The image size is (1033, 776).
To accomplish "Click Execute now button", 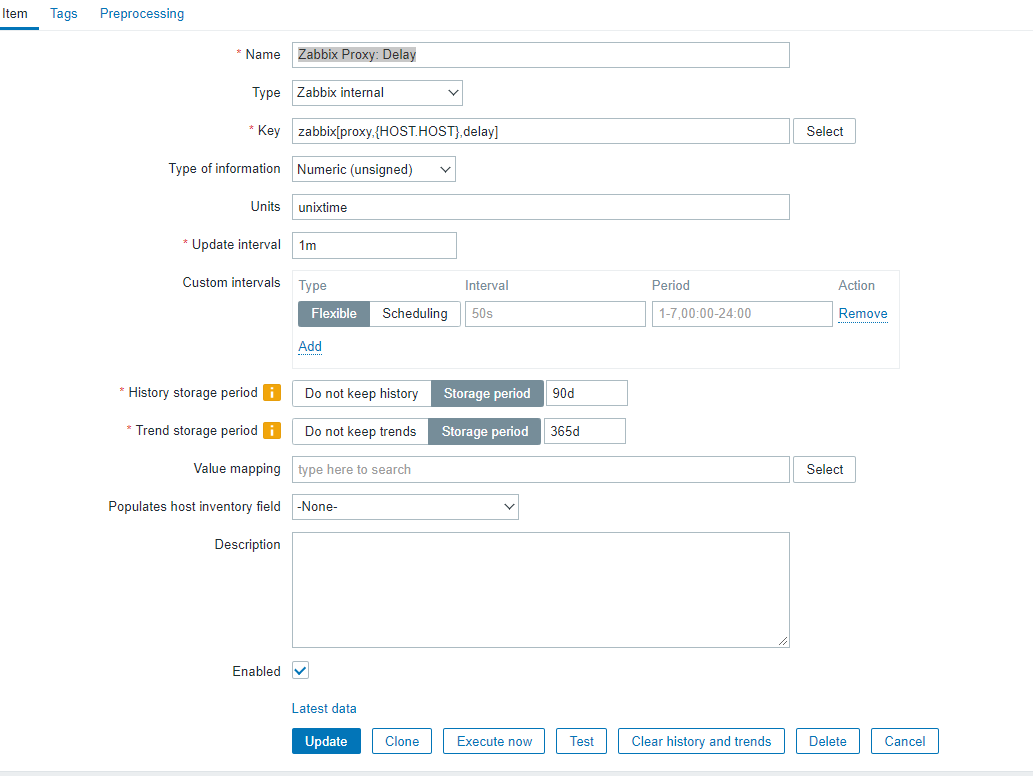I will [494, 741].
